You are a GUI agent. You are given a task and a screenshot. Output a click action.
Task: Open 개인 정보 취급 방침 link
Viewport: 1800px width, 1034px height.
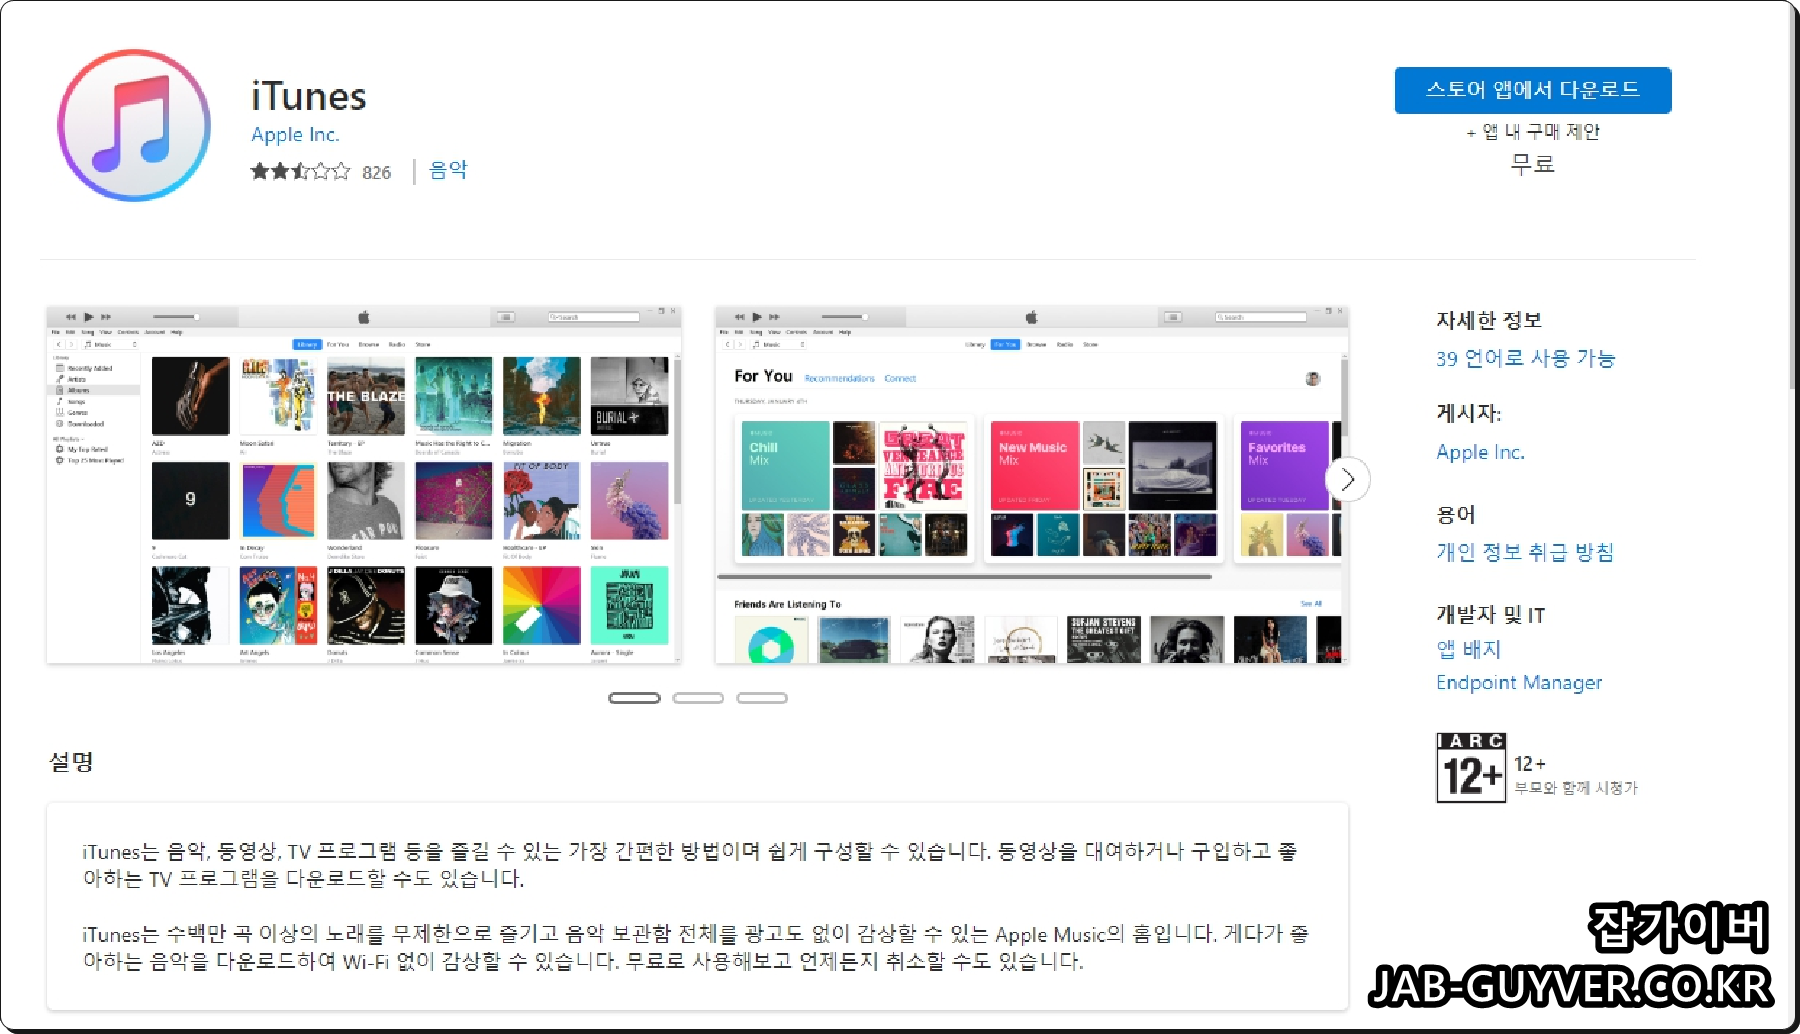1525,552
